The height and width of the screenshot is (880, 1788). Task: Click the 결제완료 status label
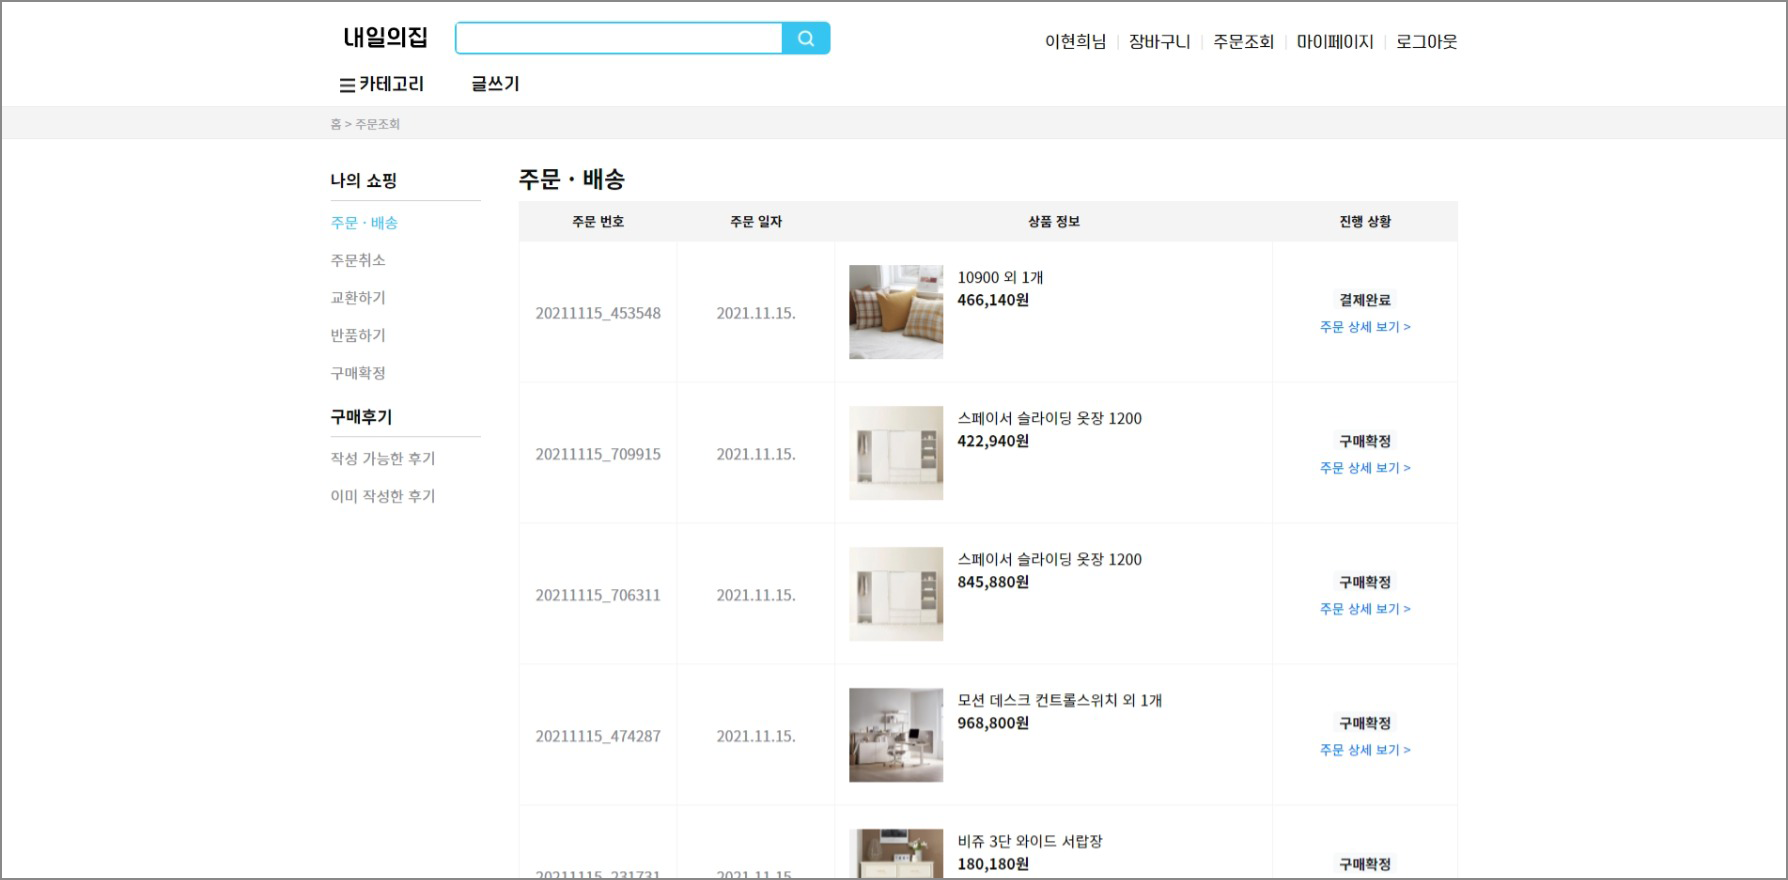coord(1365,300)
